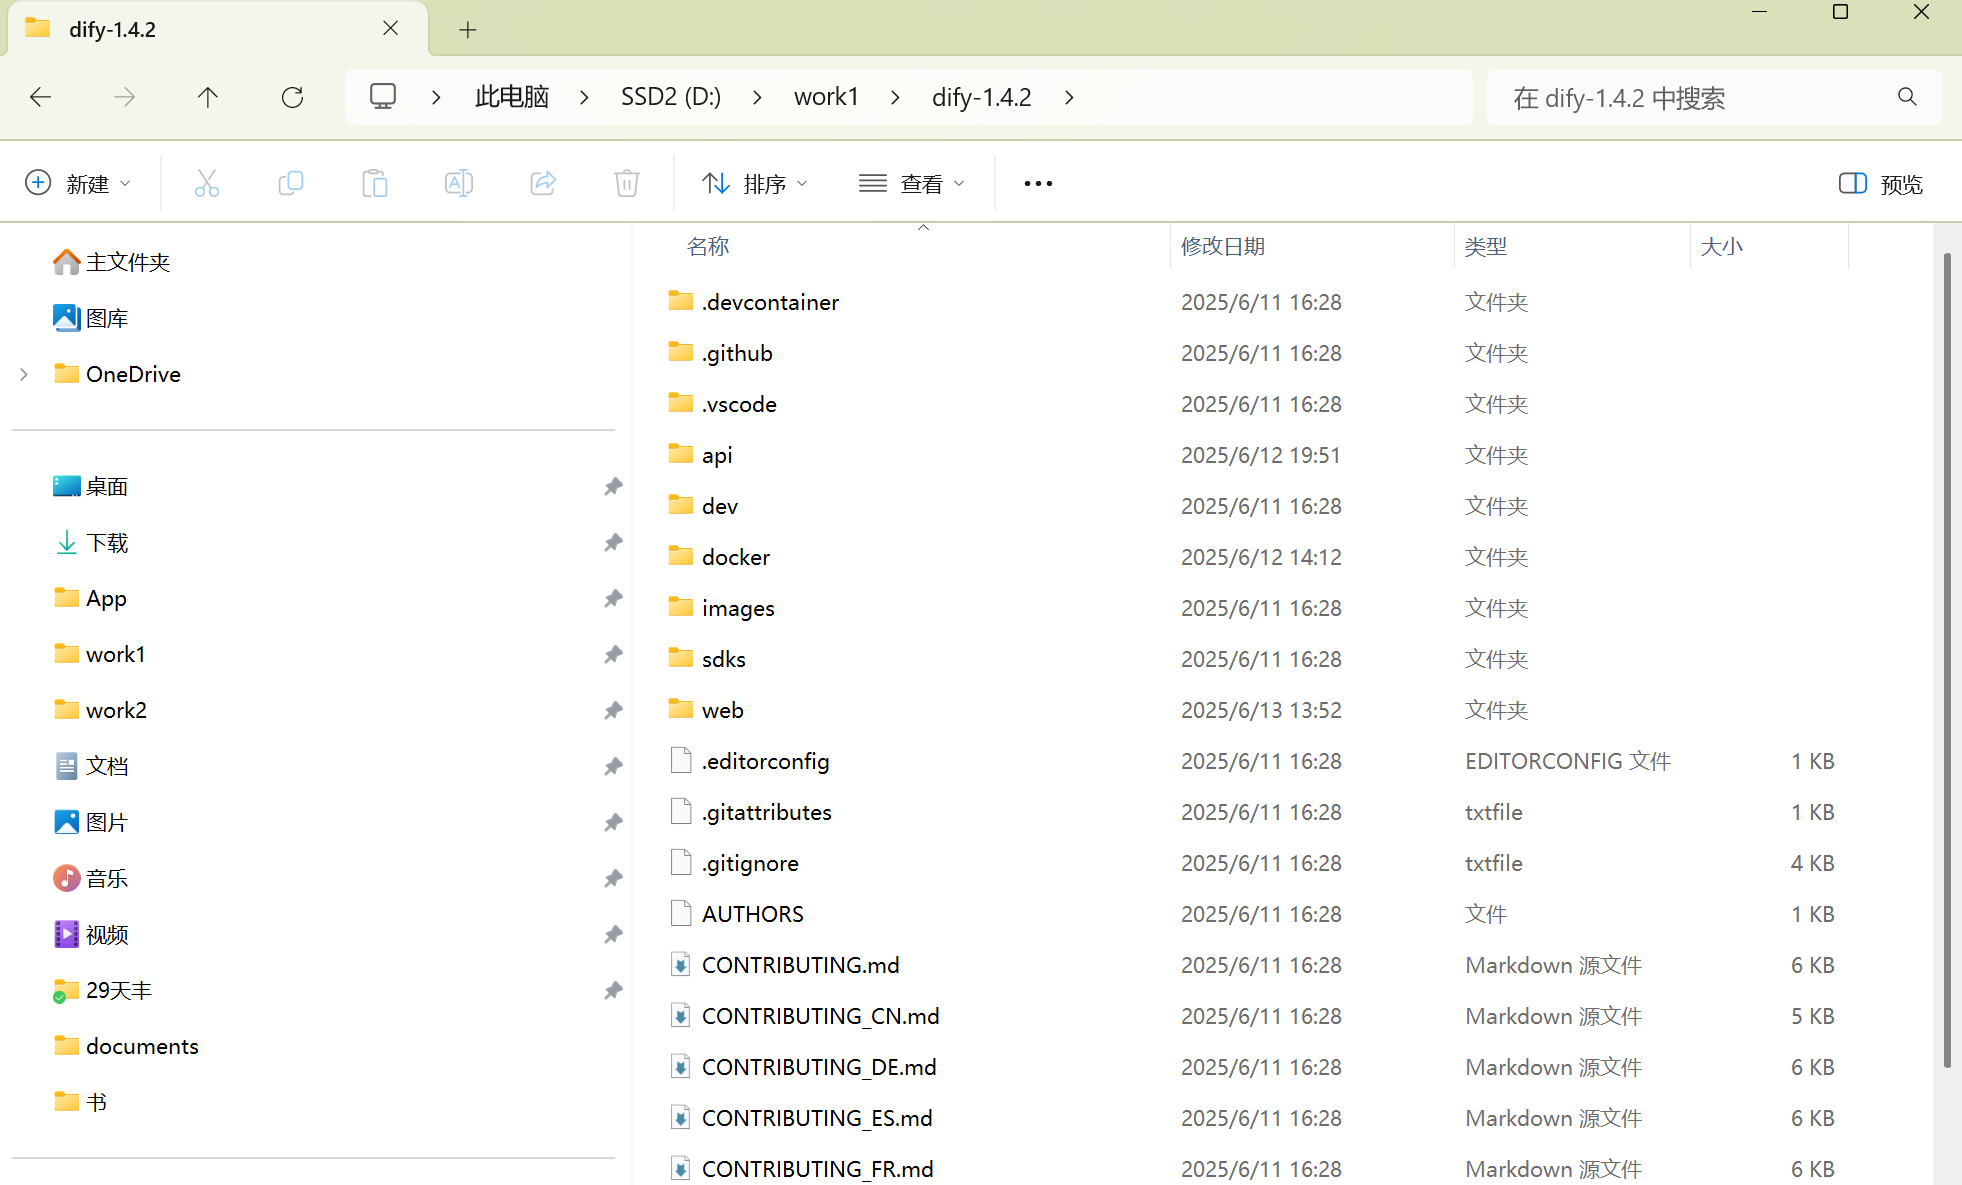
Task: Click the Cut scissors icon
Action: click(206, 183)
